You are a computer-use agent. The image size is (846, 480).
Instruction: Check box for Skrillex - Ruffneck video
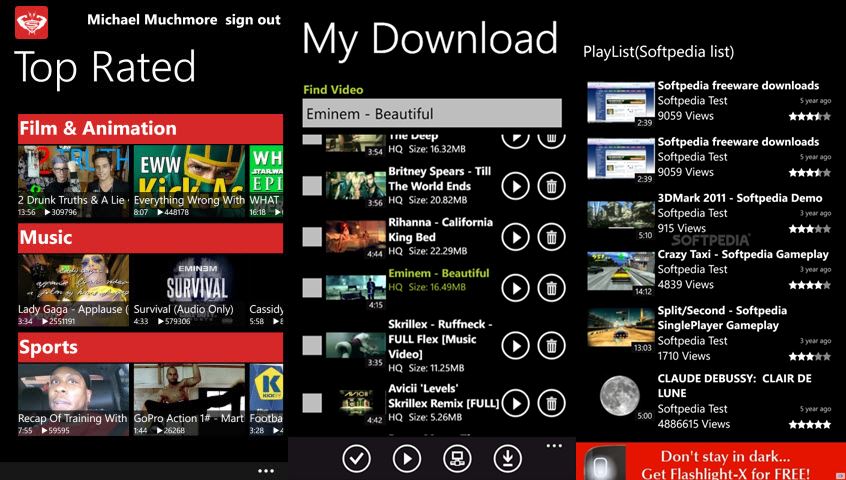[312, 345]
